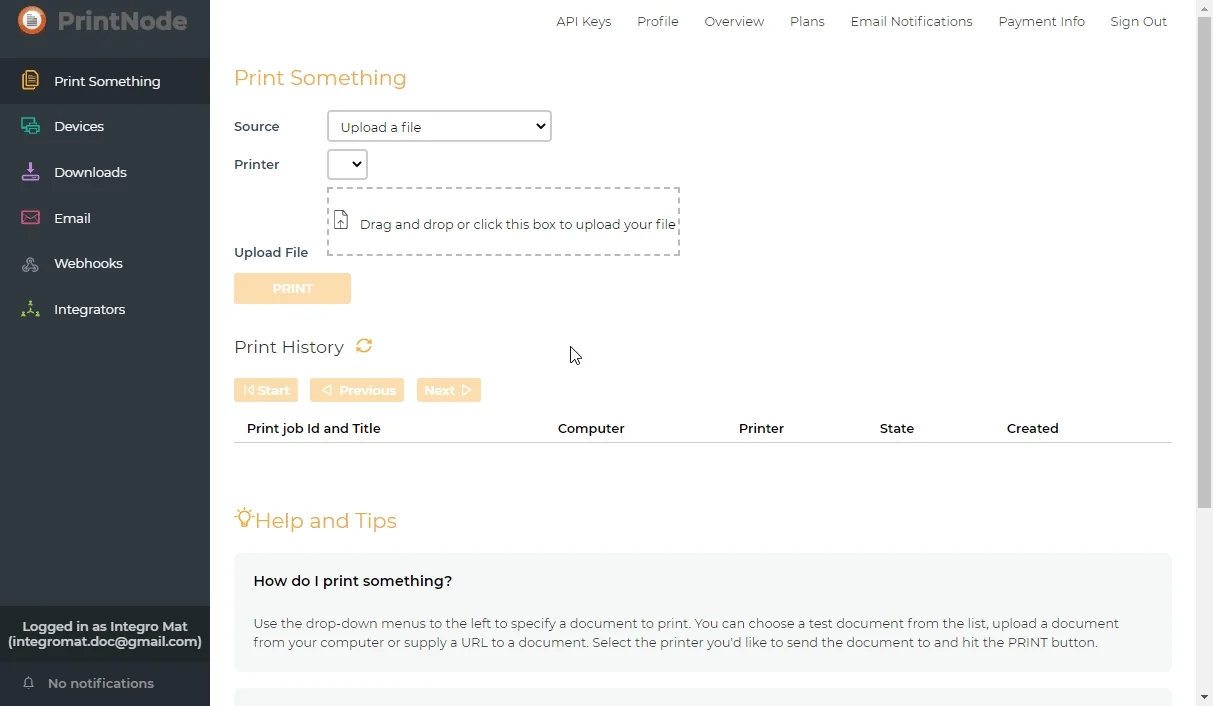Click the Downloads icon in sidebar

pos(31,172)
